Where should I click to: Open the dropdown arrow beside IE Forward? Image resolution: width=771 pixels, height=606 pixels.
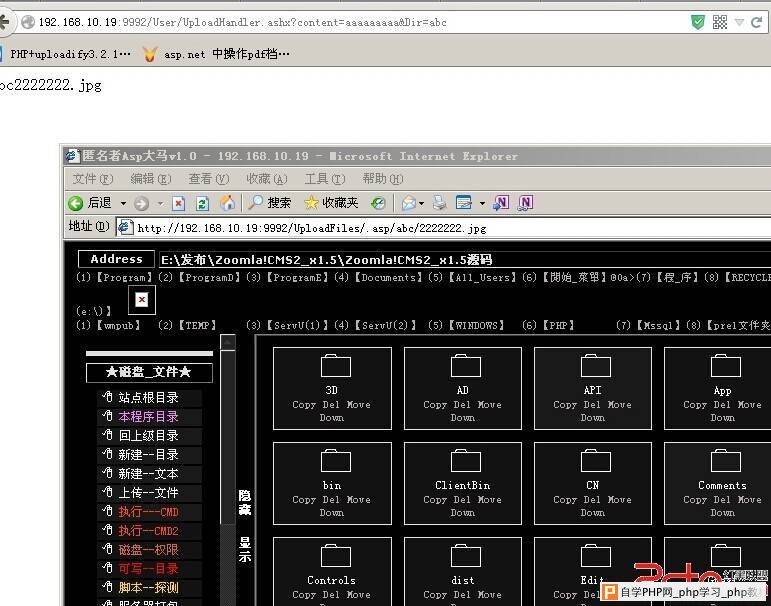pos(160,203)
